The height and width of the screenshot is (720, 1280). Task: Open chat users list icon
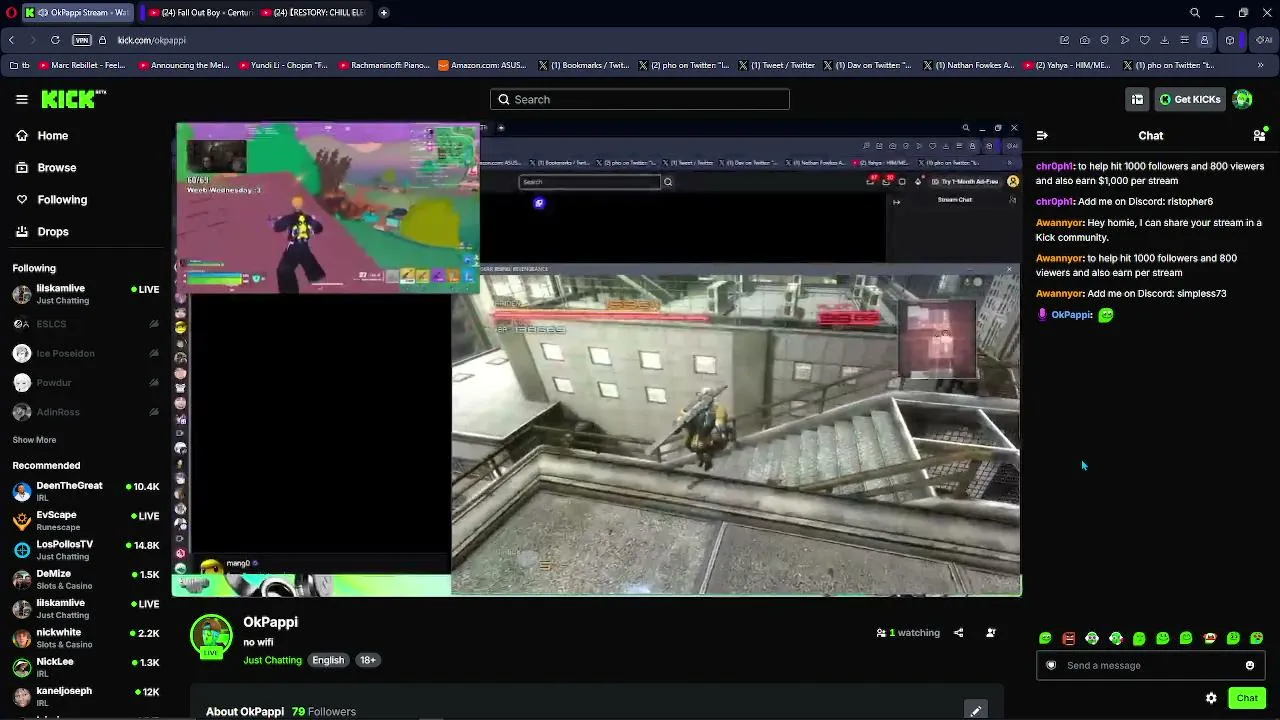pos(1259,135)
